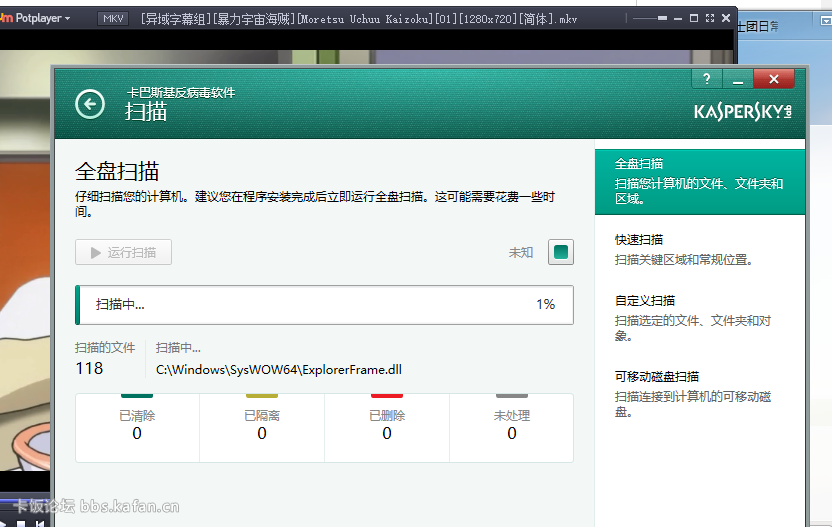
Task: Close the Potplayer window
Action: 726,19
